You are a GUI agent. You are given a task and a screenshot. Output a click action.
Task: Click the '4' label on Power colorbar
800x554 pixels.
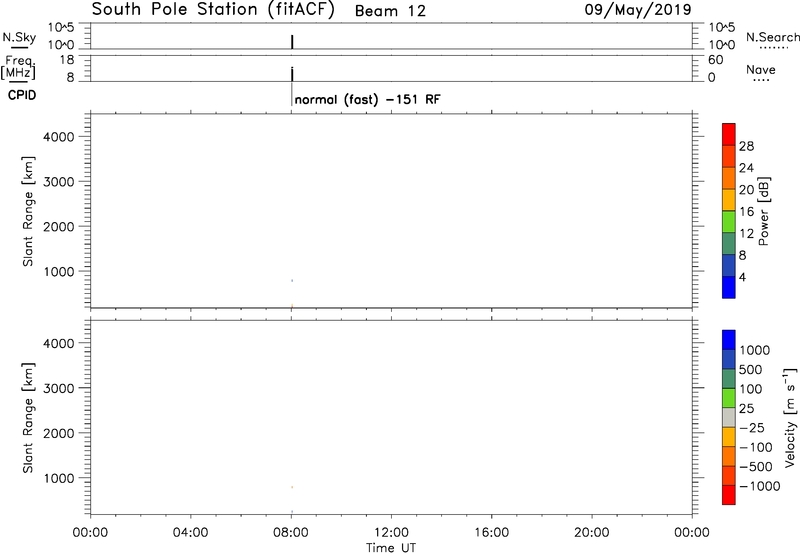click(742, 277)
